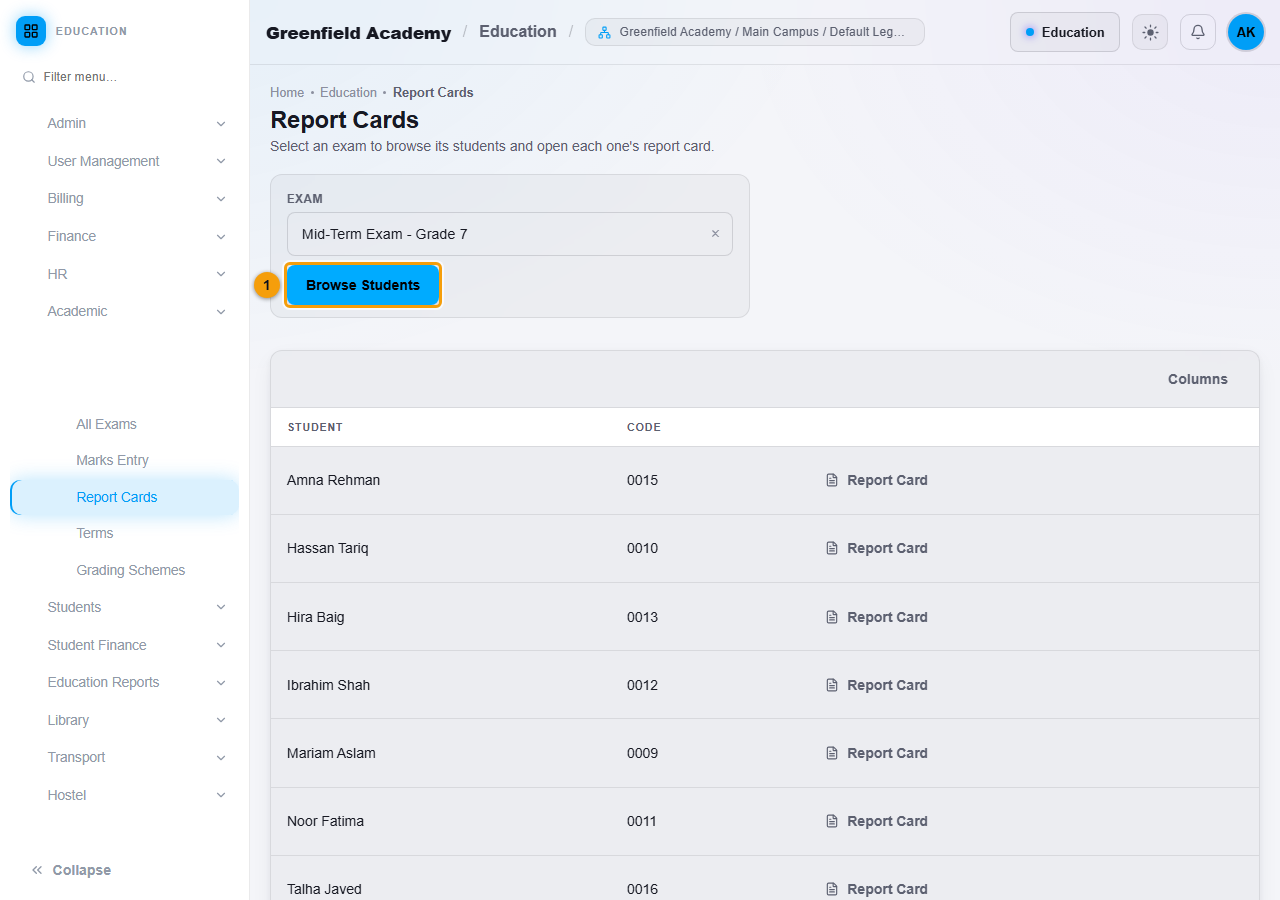Open the Mid-Term Exam - Grade 7 dropdown
The image size is (1280, 900).
(x=510, y=234)
